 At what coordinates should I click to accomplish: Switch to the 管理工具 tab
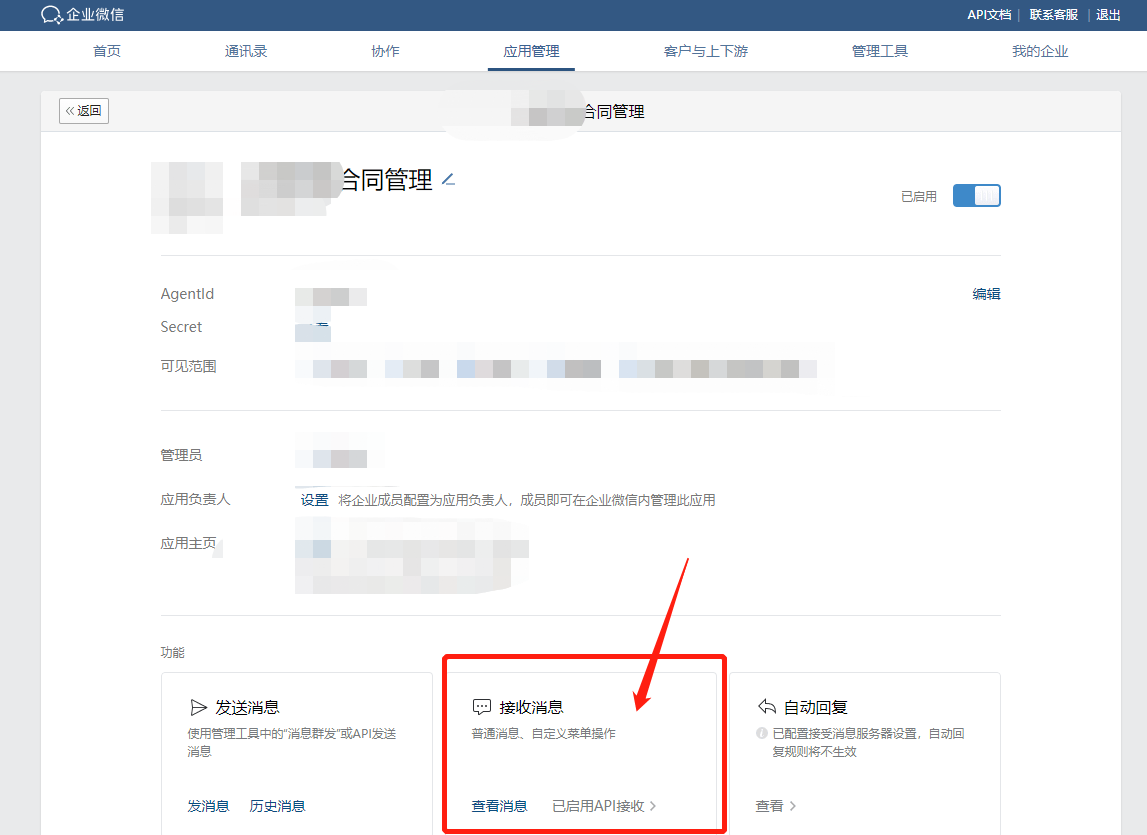[880, 50]
